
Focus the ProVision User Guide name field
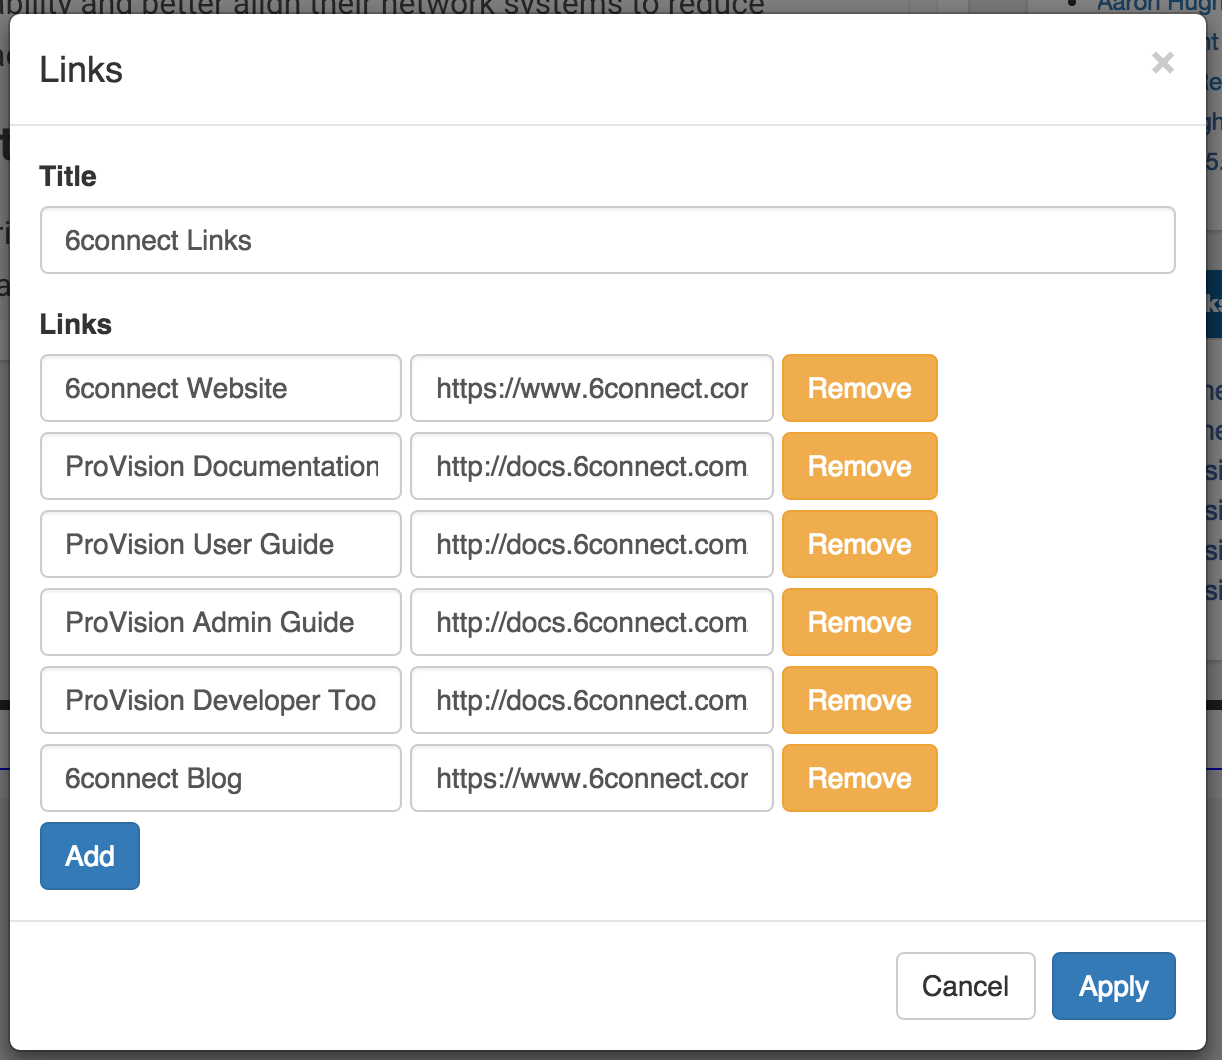point(220,544)
